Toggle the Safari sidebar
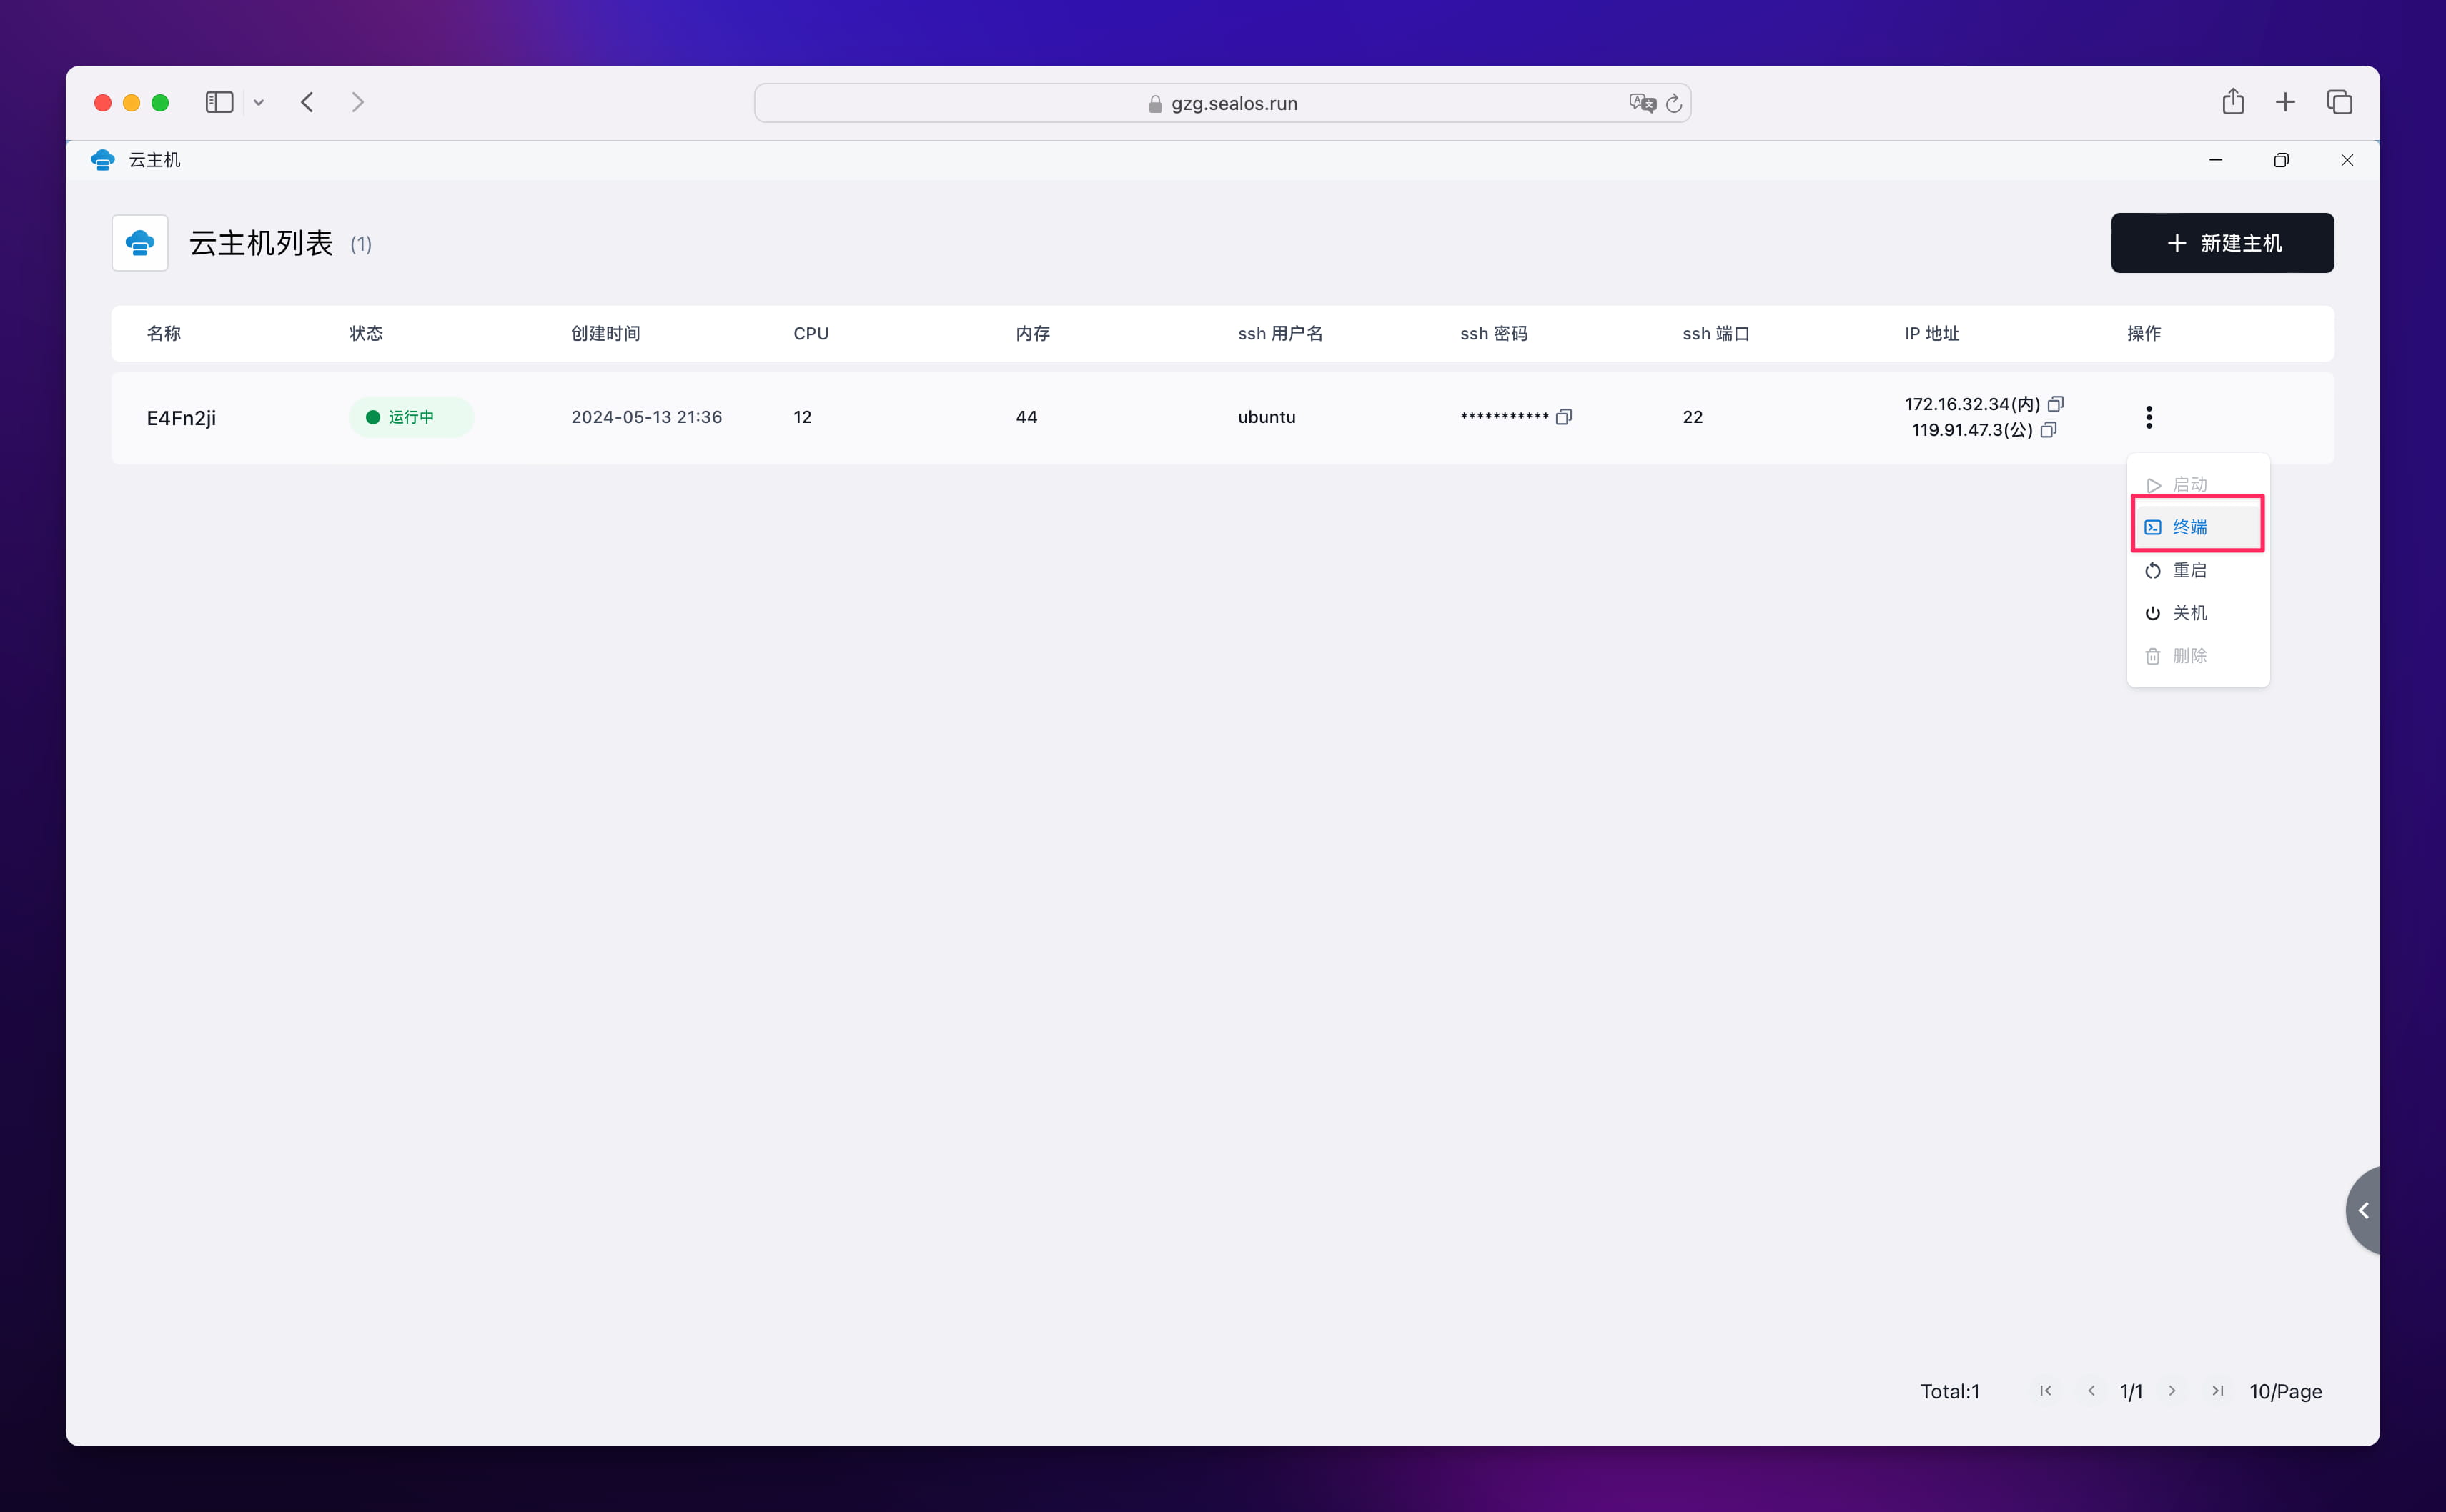2446x1512 pixels. tap(219, 102)
